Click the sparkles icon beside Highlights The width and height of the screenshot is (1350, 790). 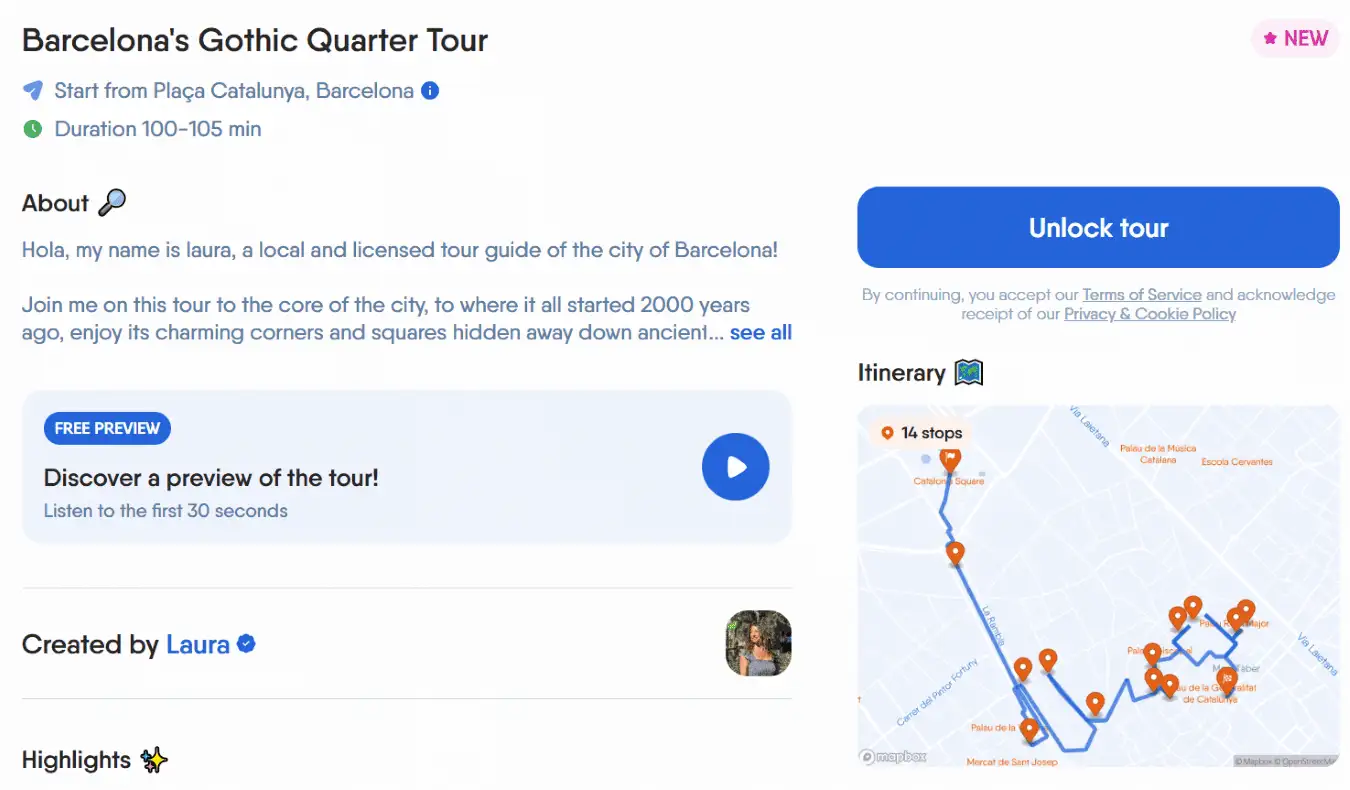coord(154,760)
